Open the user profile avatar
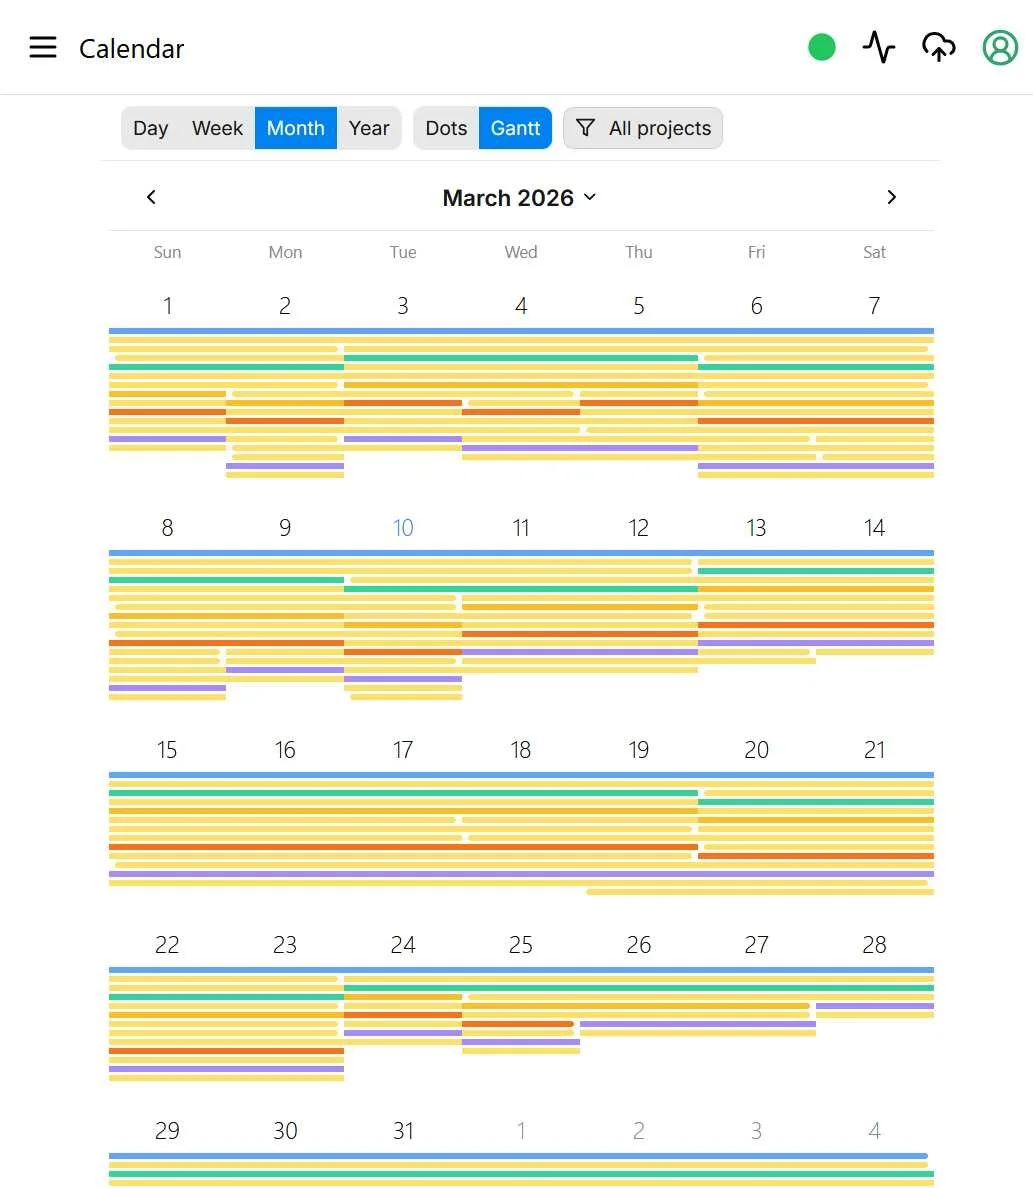Viewport: 1033px width, 1188px height. (1000, 48)
